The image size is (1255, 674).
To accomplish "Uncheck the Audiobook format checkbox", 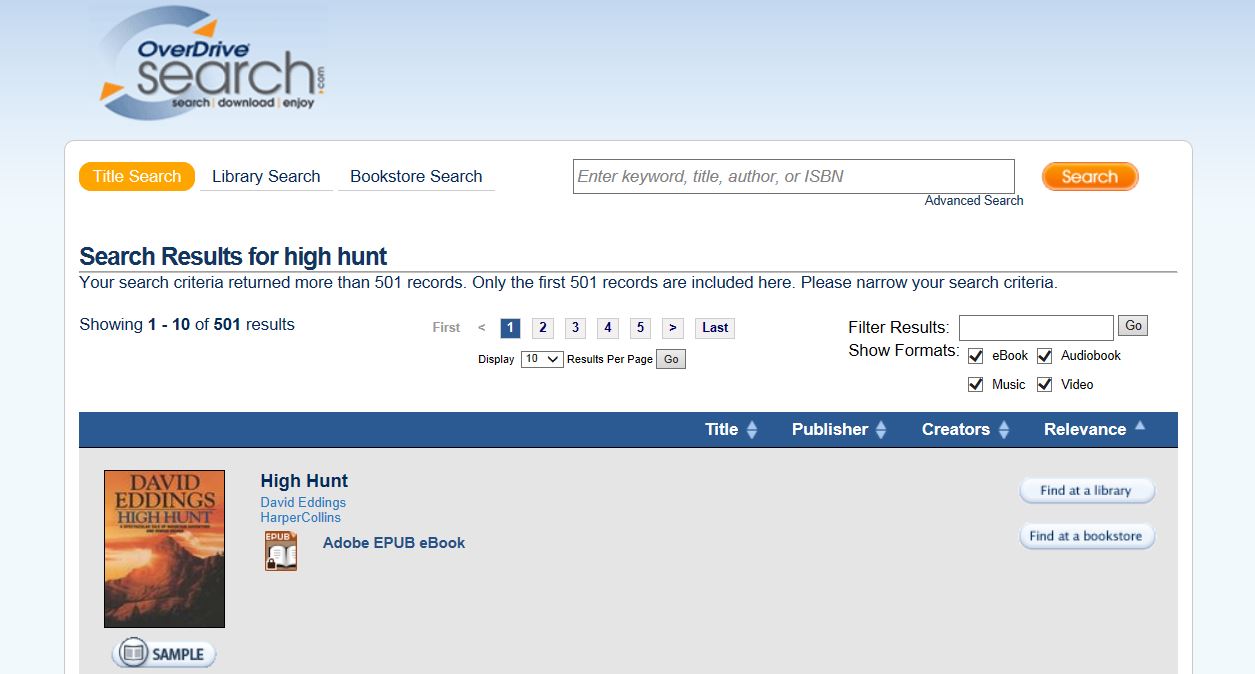I will coord(1045,356).
